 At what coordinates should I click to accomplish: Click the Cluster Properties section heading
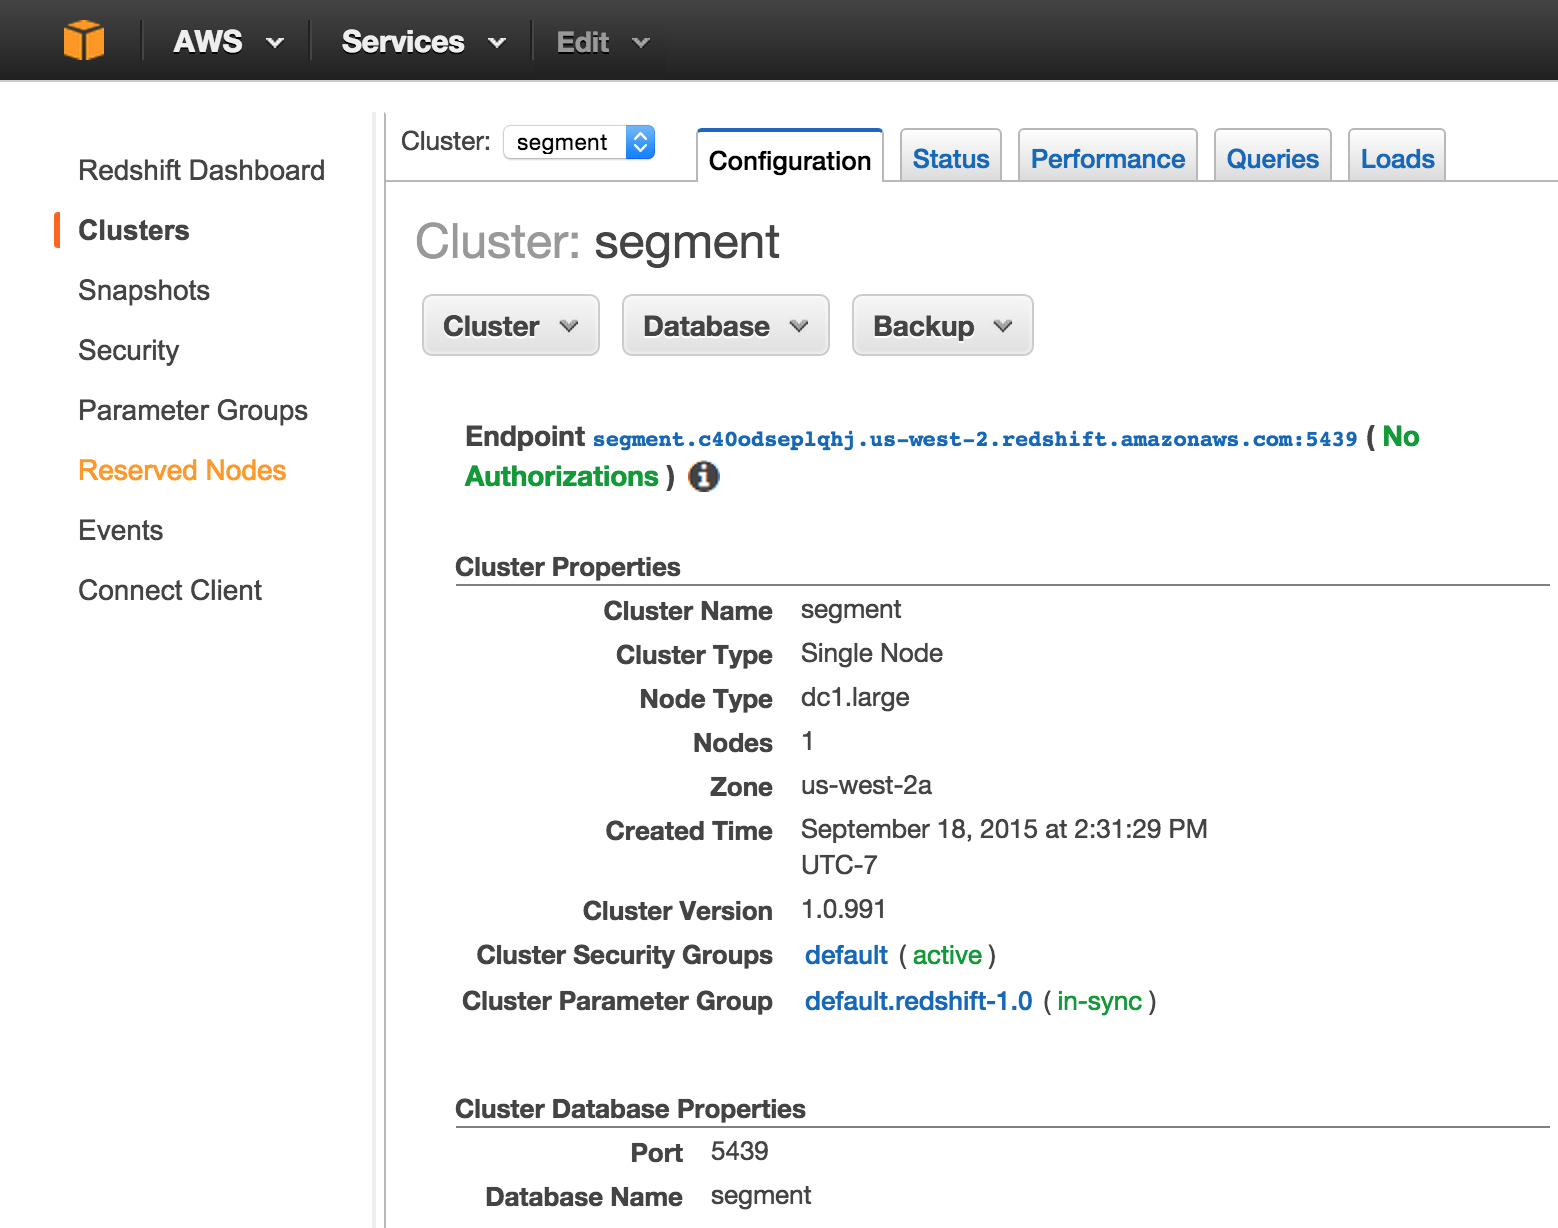coord(568,567)
